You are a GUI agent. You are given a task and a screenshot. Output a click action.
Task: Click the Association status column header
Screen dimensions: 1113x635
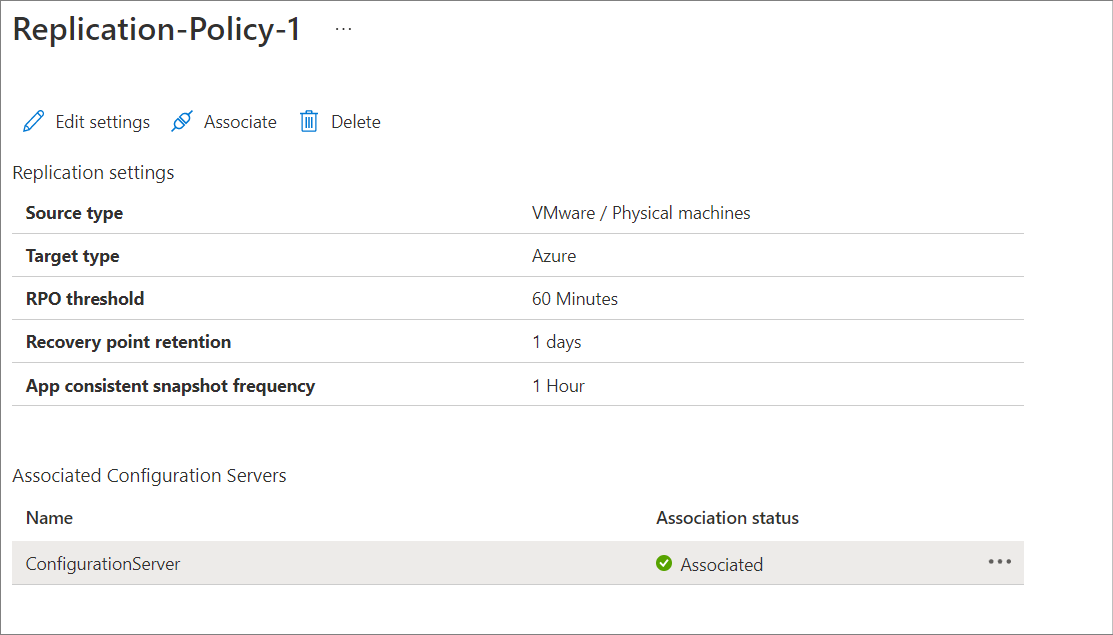(x=727, y=517)
